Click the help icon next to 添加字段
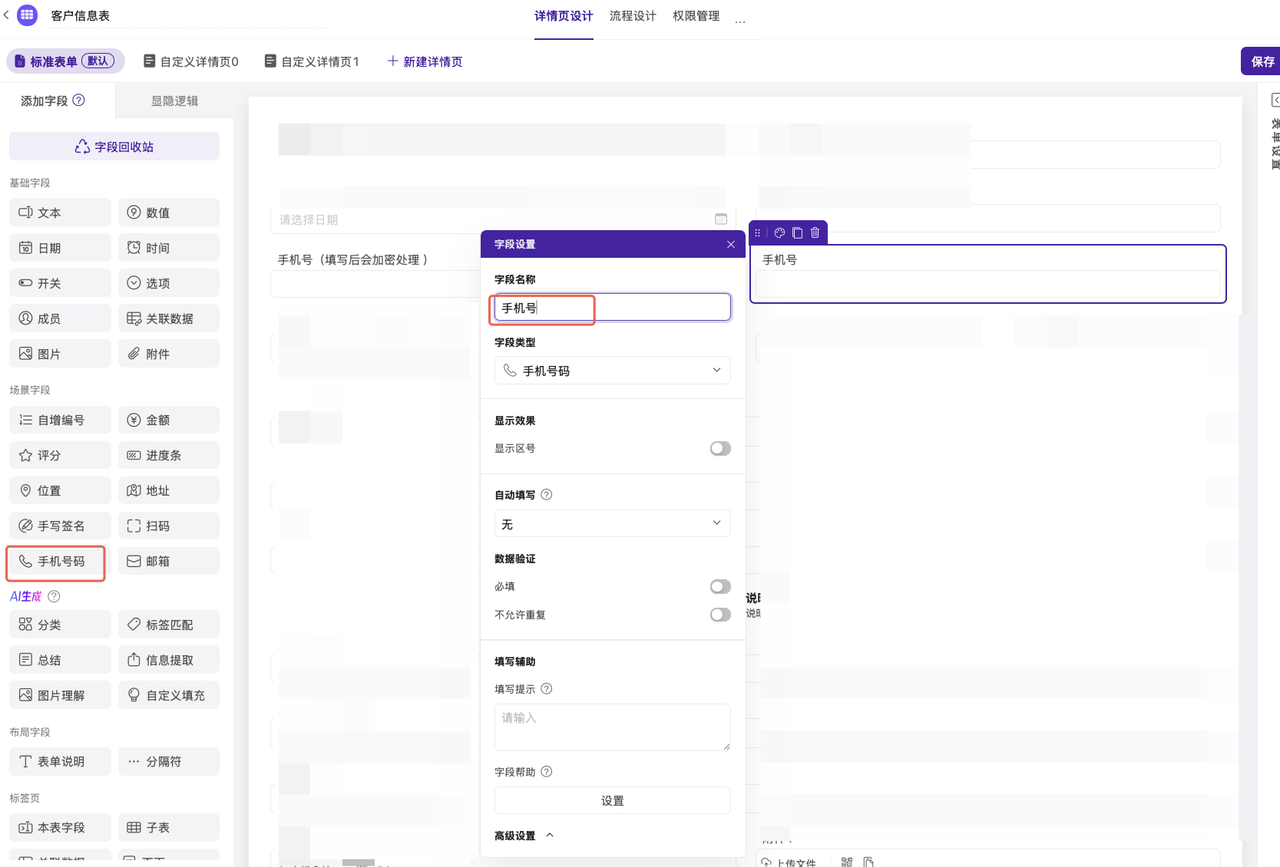 [79, 101]
